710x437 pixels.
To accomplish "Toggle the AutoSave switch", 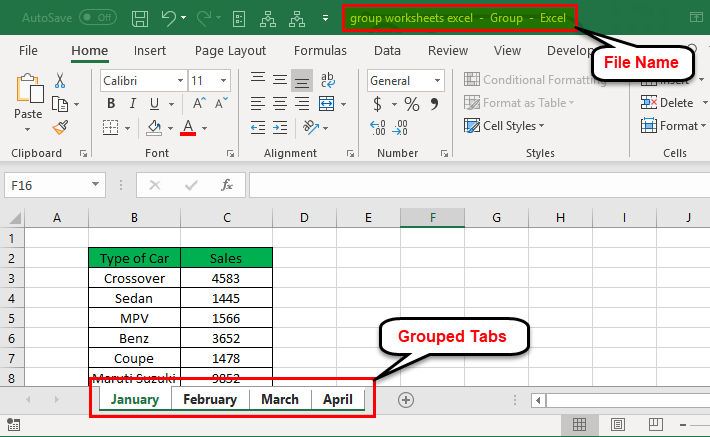I will (97, 18).
